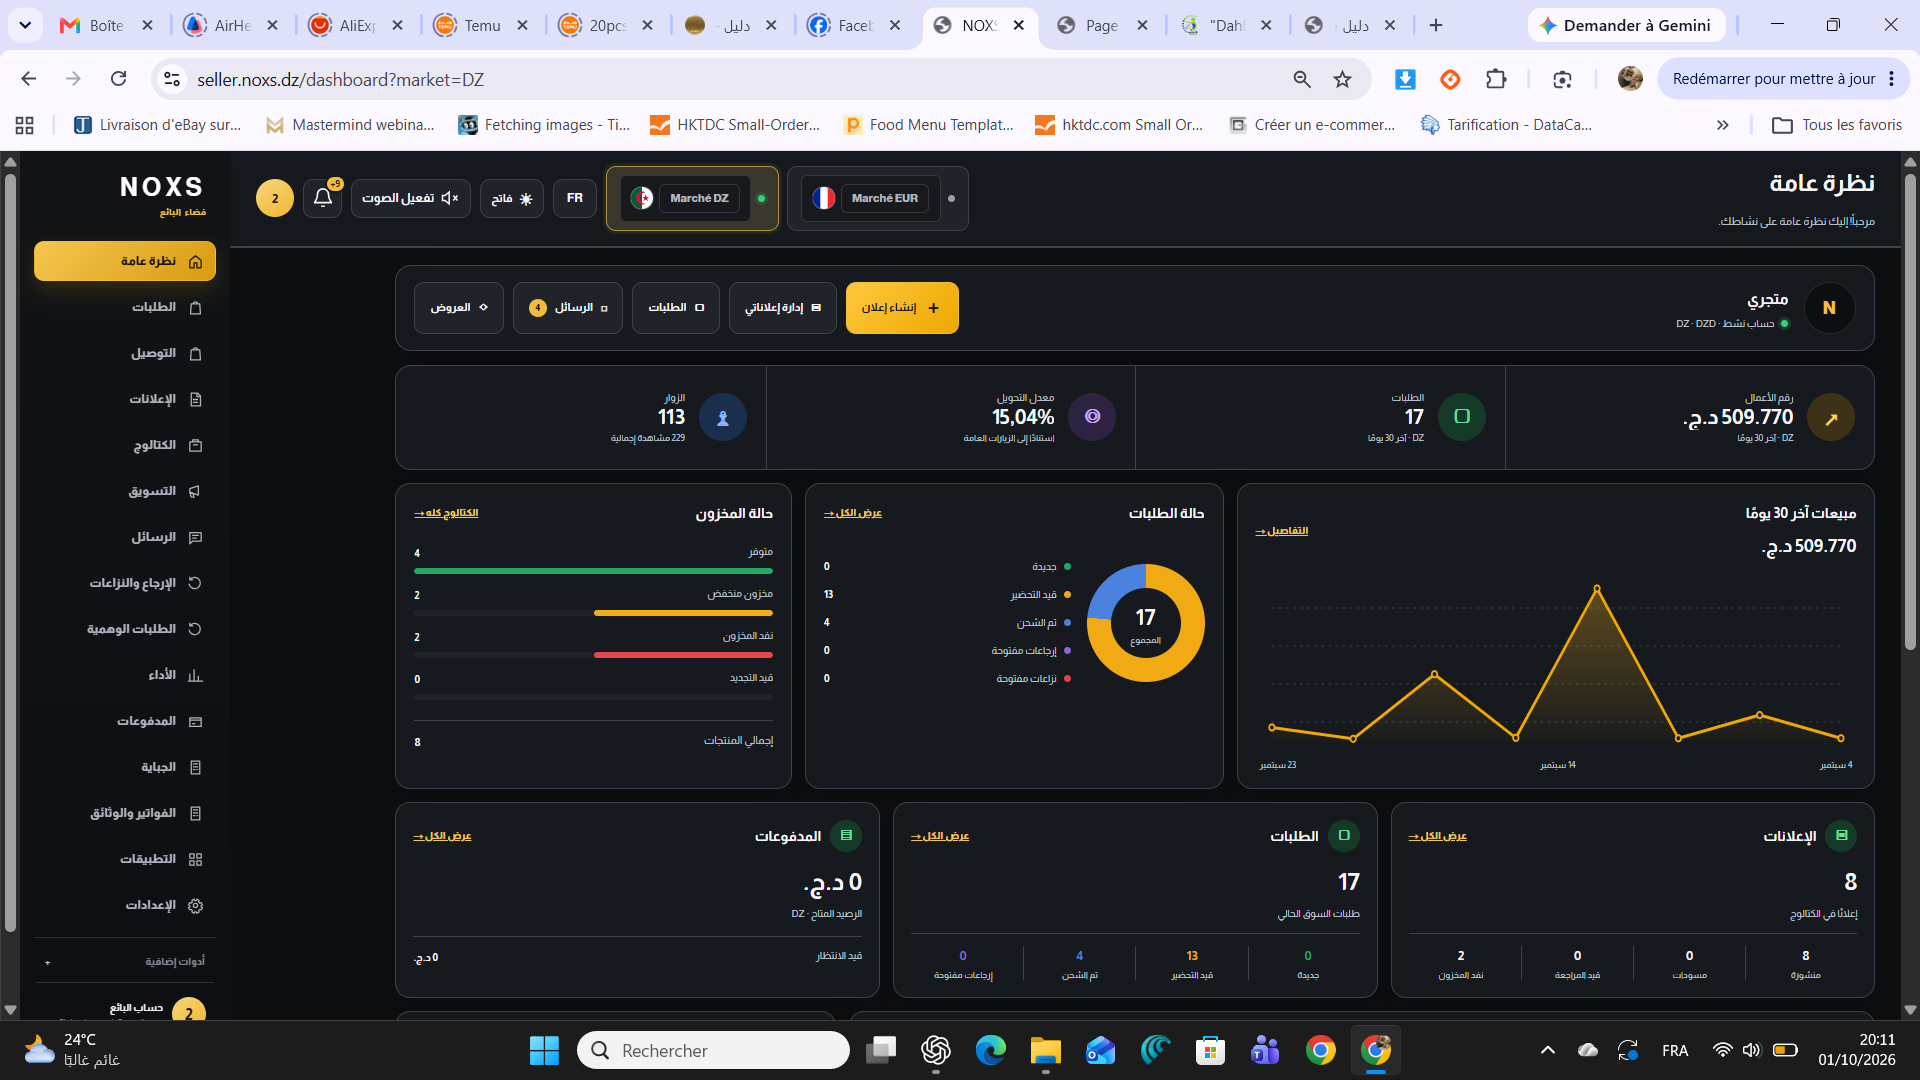The height and width of the screenshot is (1080, 1920).
Task: Click the red نفذ المخزون stock bar
Action: click(x=683, y=655)
